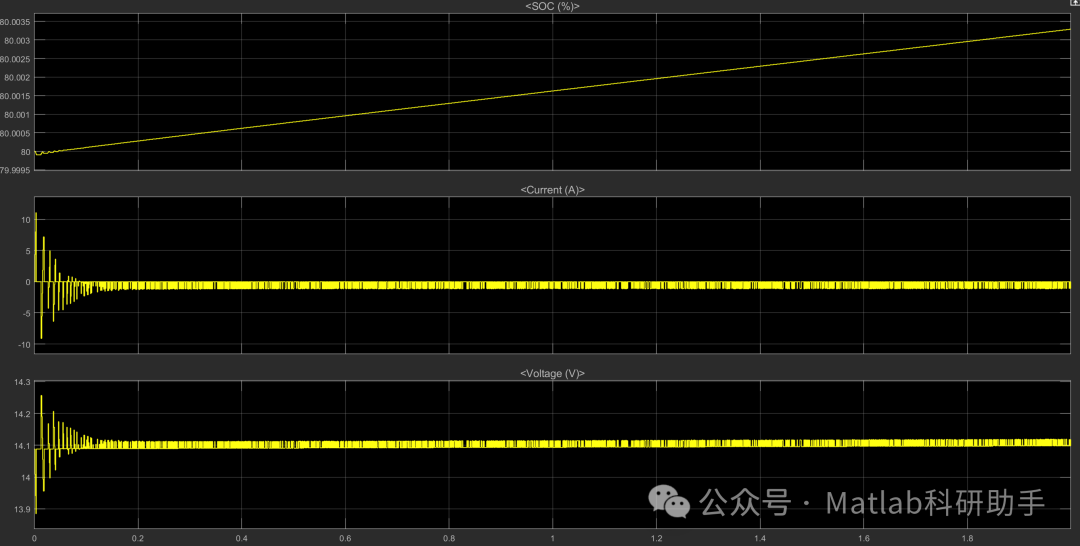The width and height of the screenshot is (1080, 546).
Task: Select the <Voltage (V)> plot title
Action: pyautogui.click(x=552, y=374)
